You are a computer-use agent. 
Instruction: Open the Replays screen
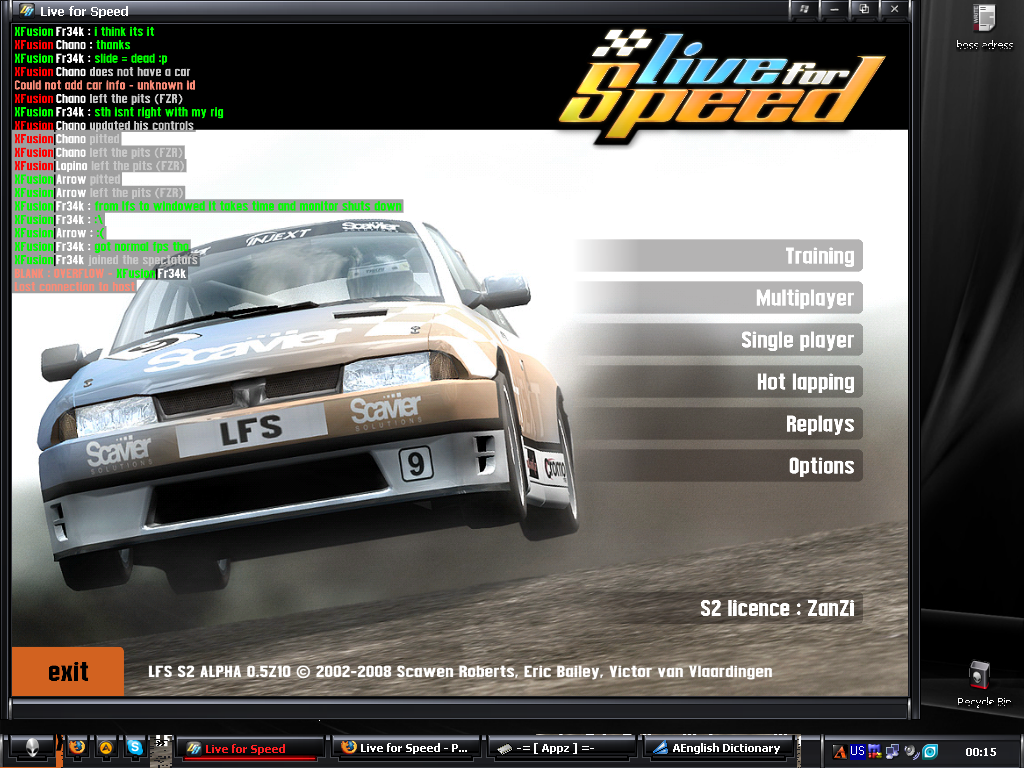point(718,424)
